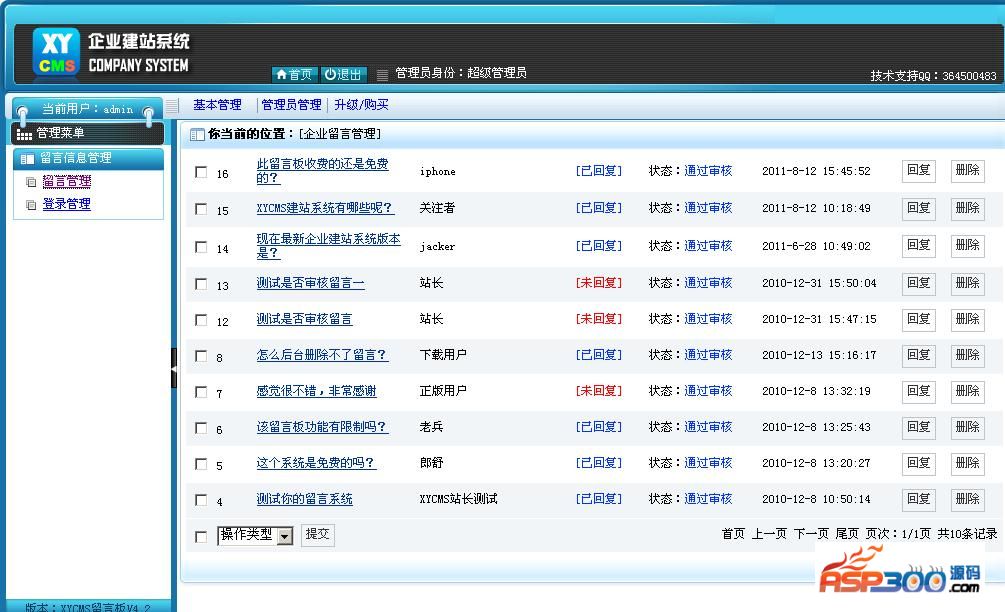
Task: Open message 测试是否审核留言一
Action: (x=310, y=283)
